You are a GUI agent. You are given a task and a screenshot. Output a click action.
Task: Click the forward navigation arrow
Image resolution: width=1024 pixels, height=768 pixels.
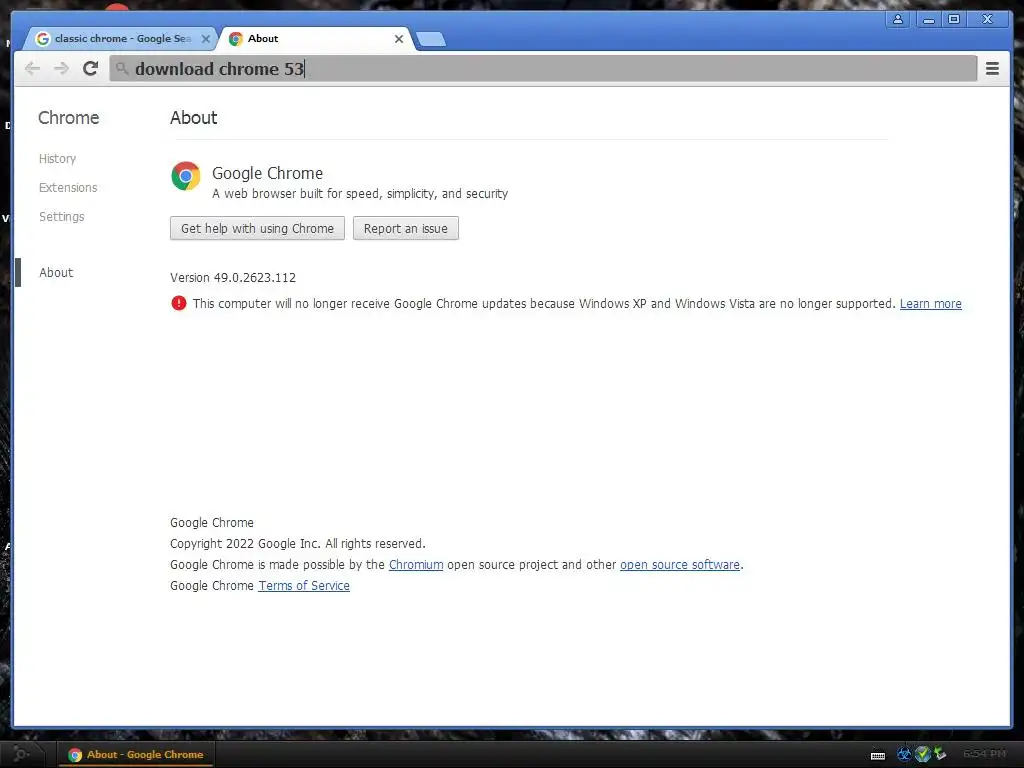(61, 68)
